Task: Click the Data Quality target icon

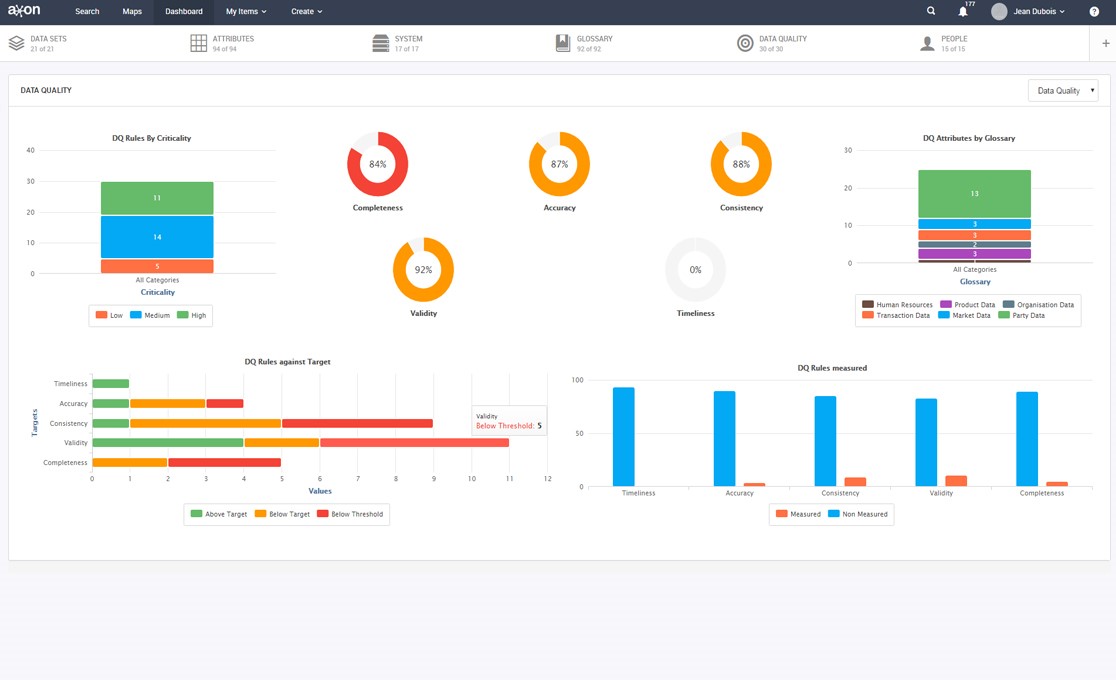Action: coord(745,43)
